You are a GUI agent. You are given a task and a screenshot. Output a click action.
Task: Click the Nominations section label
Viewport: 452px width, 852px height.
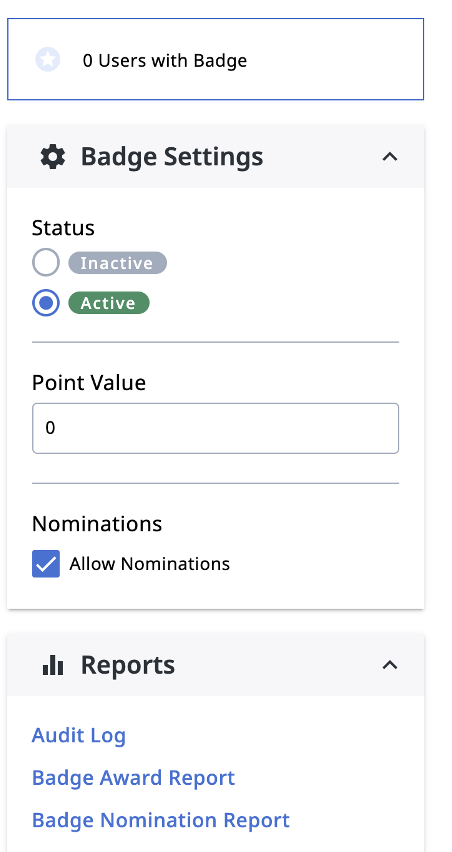(97, 524)
